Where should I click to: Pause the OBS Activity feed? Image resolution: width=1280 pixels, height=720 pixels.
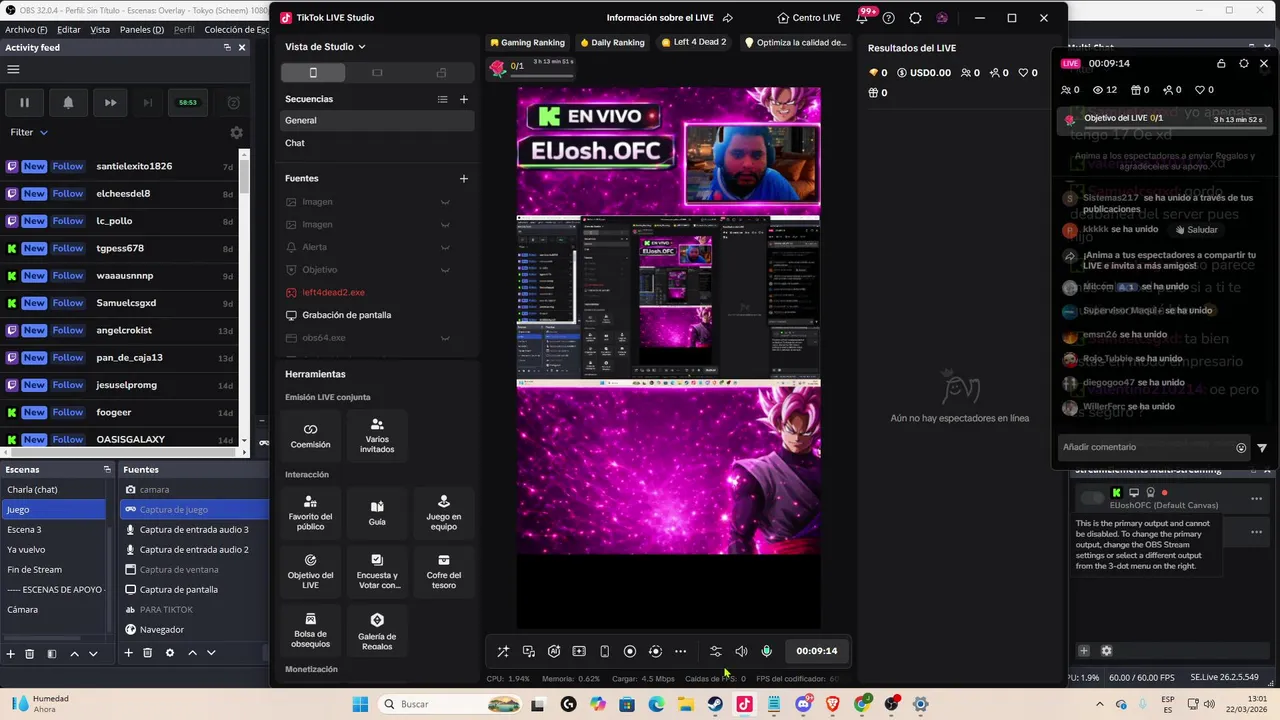pyautogui.click(x=24, y=102)
